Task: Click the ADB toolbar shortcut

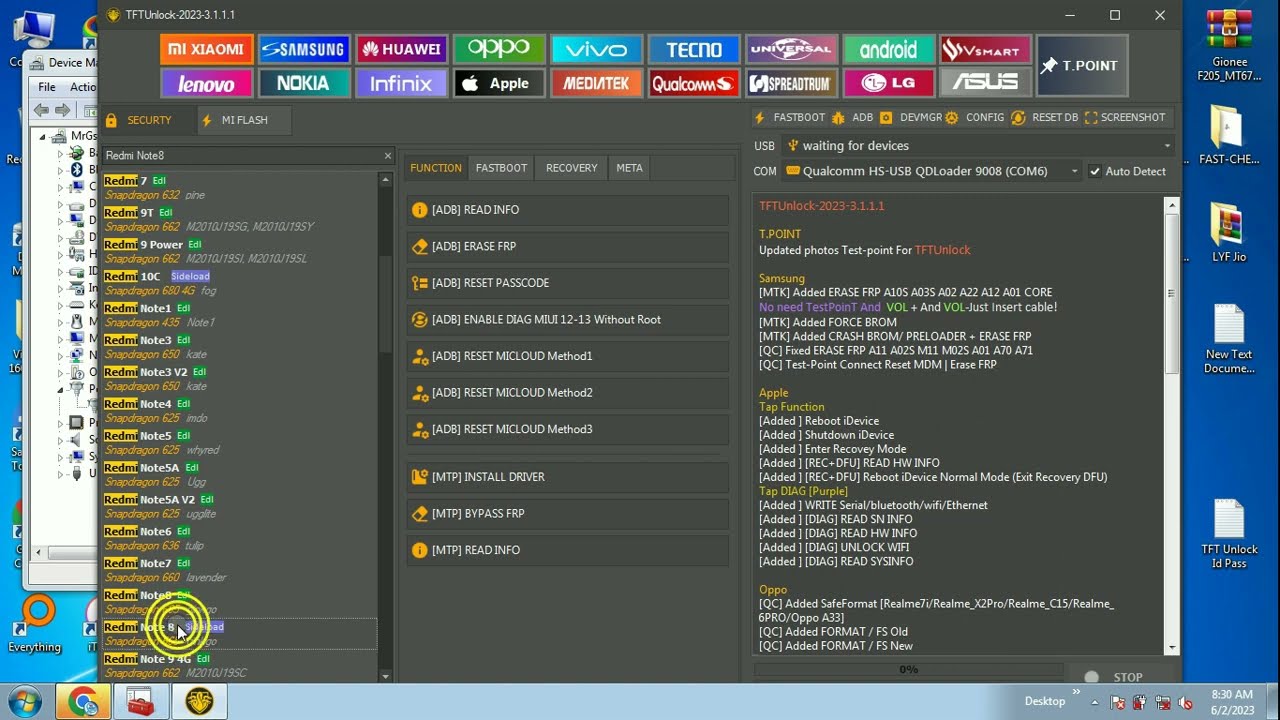Action: click(x=853, y=118)
